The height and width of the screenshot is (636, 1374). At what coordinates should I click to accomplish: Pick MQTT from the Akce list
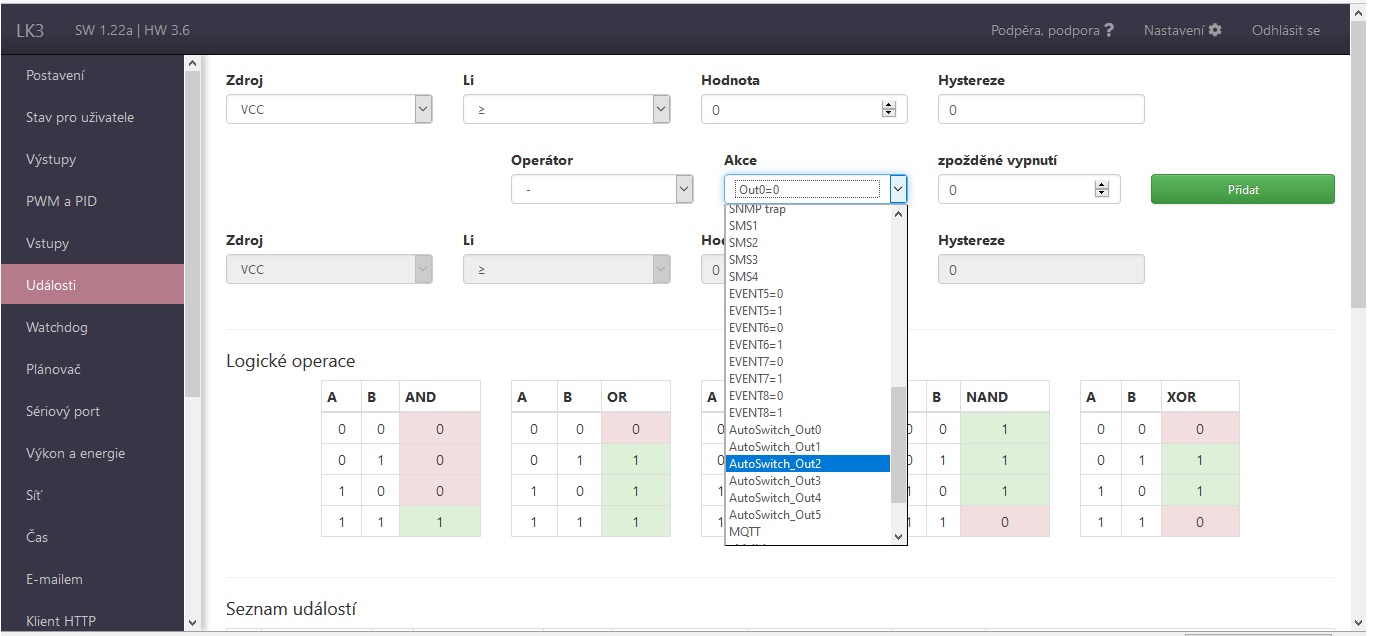coord(745,532)
